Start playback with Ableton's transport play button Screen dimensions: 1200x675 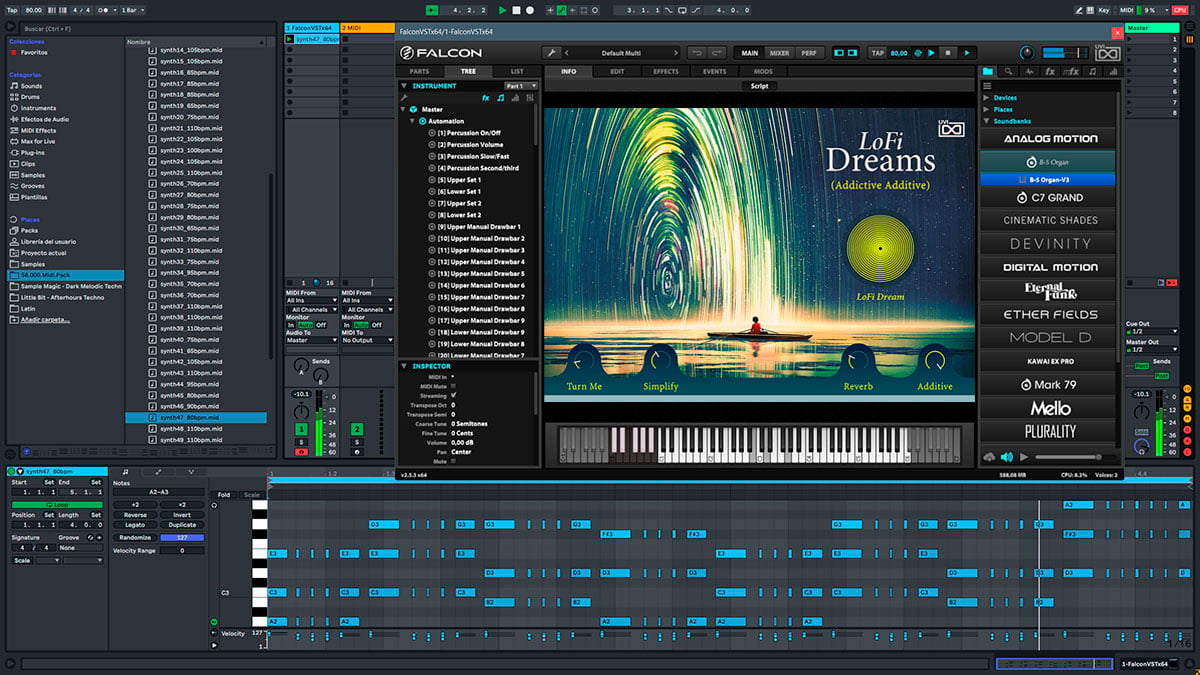pyautogui.click(x=503, y=10)
